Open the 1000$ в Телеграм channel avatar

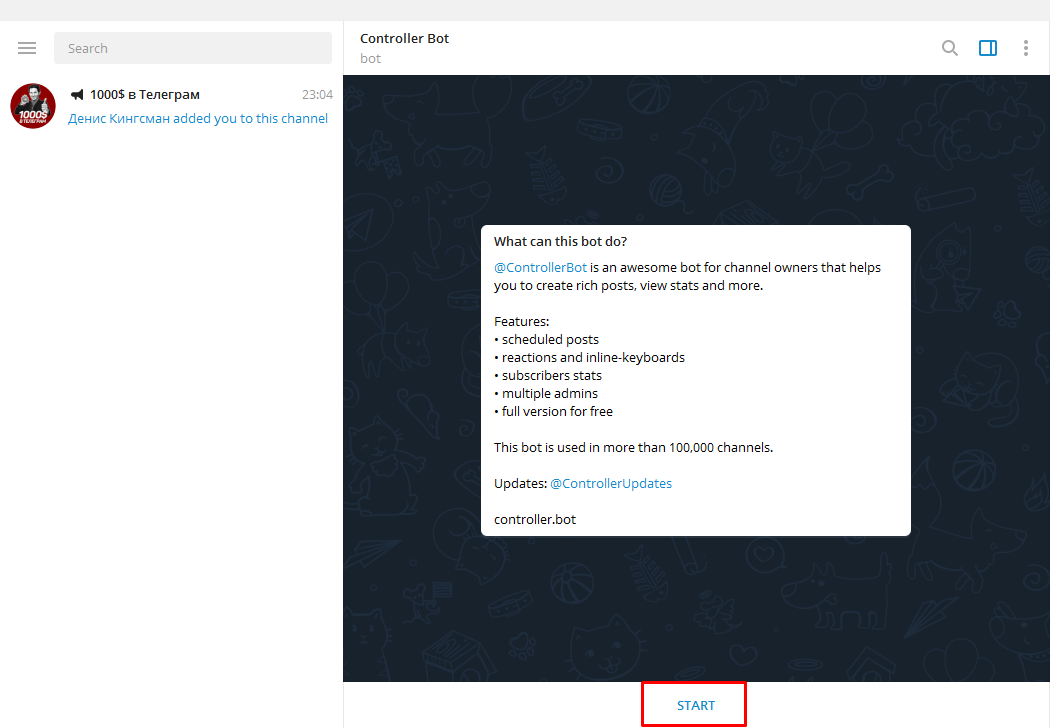(x=33, y=106)
